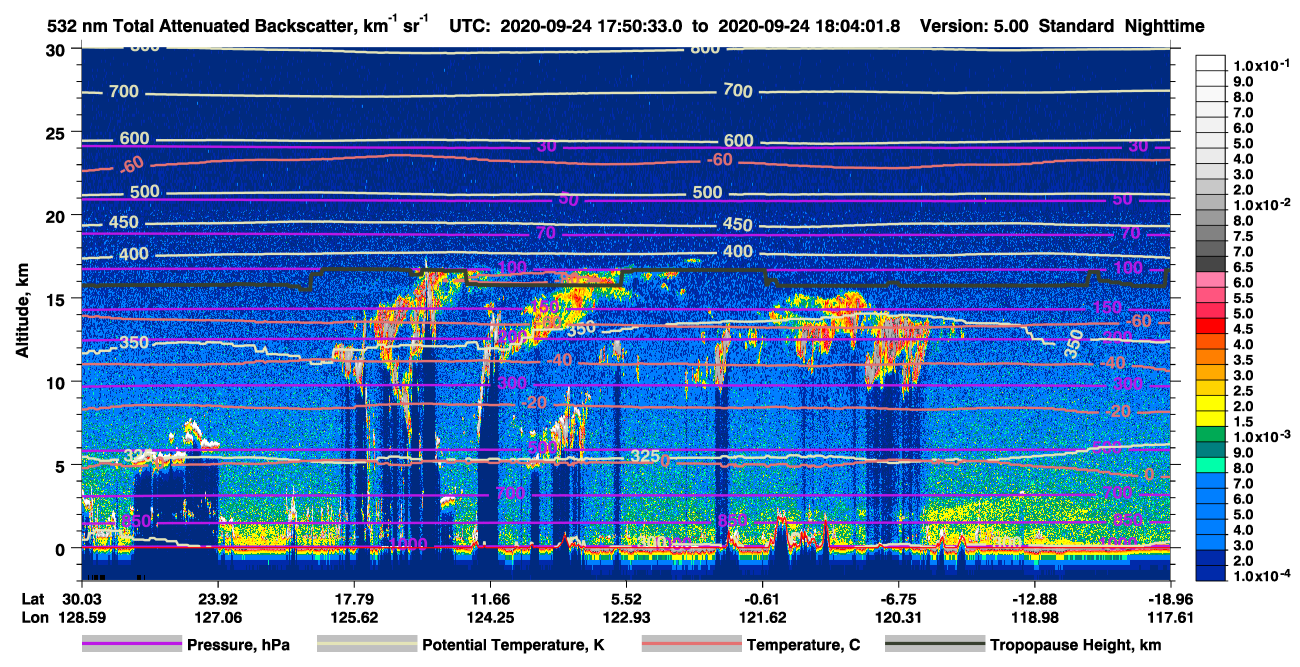Click latitude value '-12.88'
1300x667 pixels.
[1035, 601]
